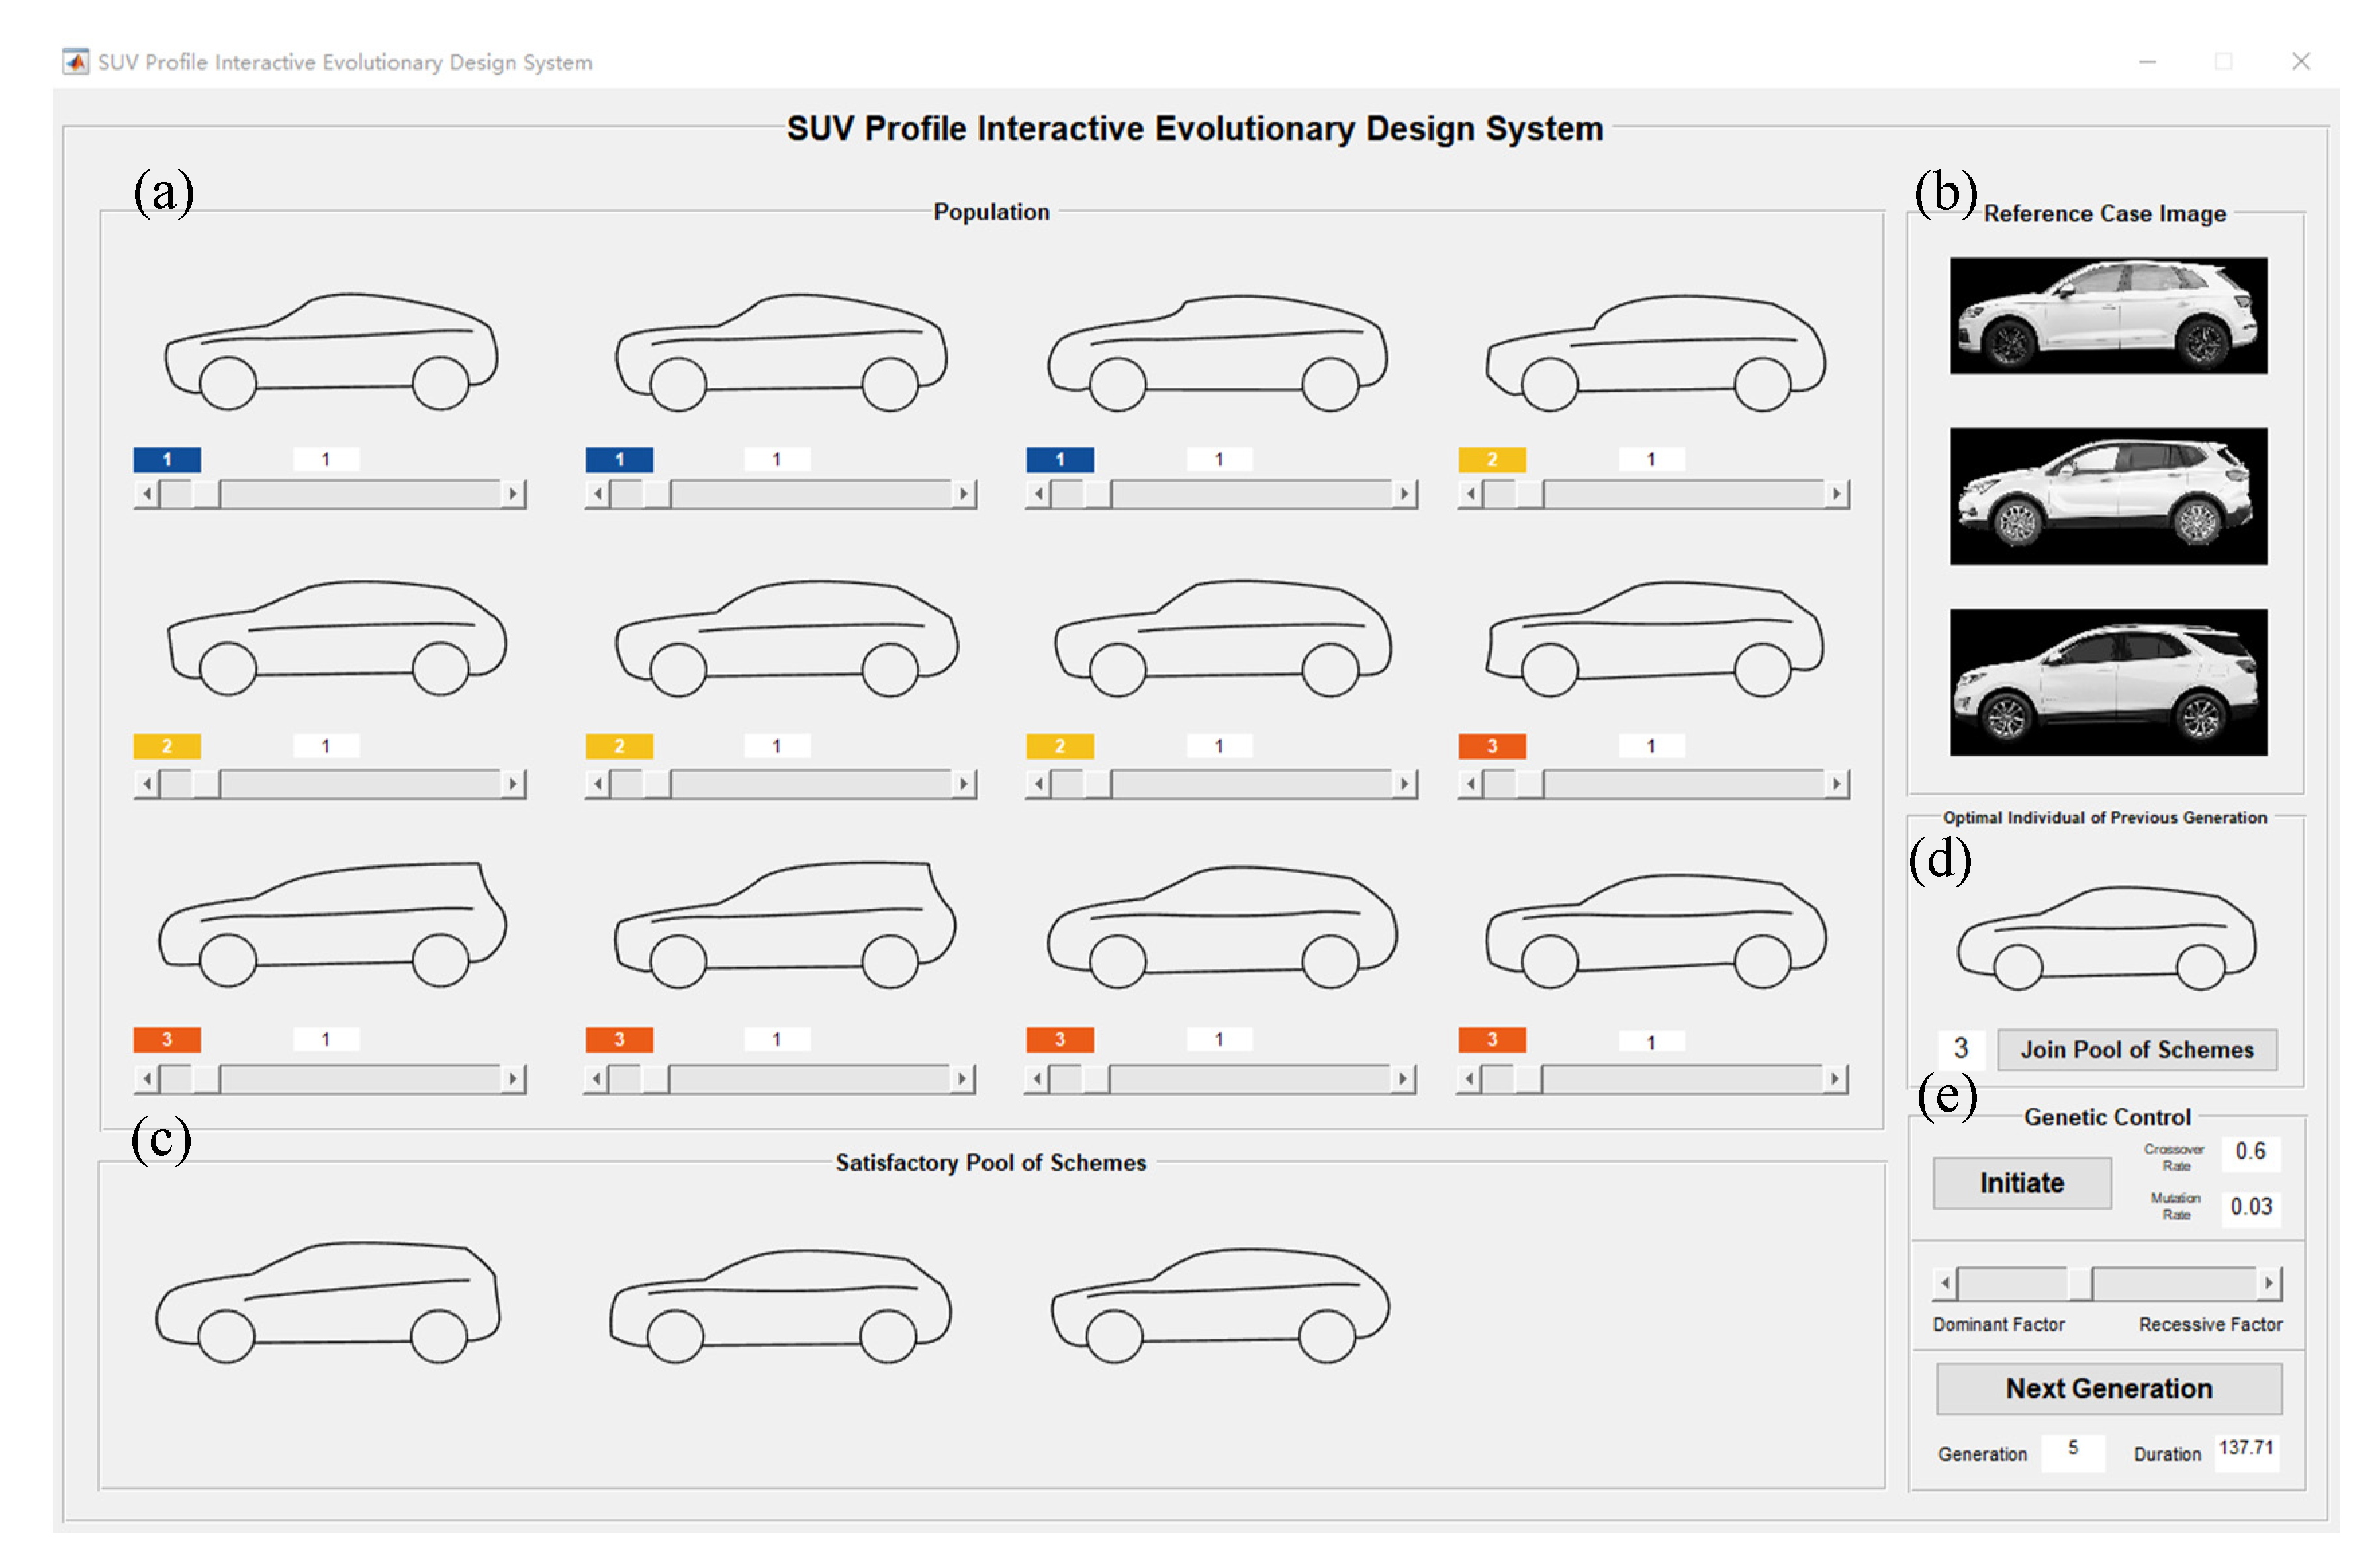Click the Mutation Rate field showing 0.03
Viewport: 2380px width, 1557px height.
pos(2250,1206)
